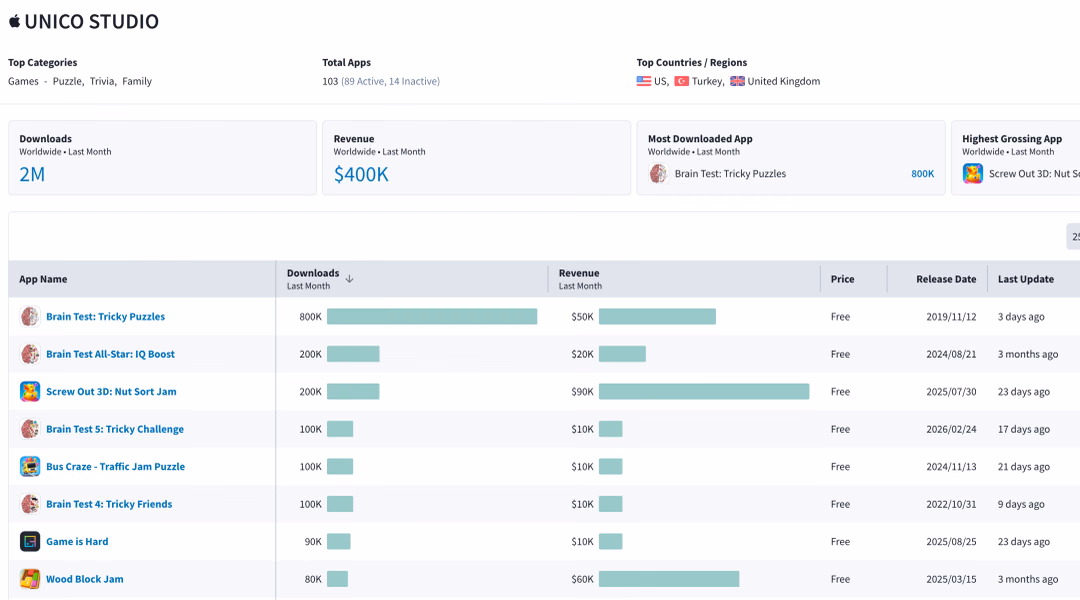Click the Brain Test: Tricky Puzzles row icon
Screen dimensions: 1080x600
point(30,316)
